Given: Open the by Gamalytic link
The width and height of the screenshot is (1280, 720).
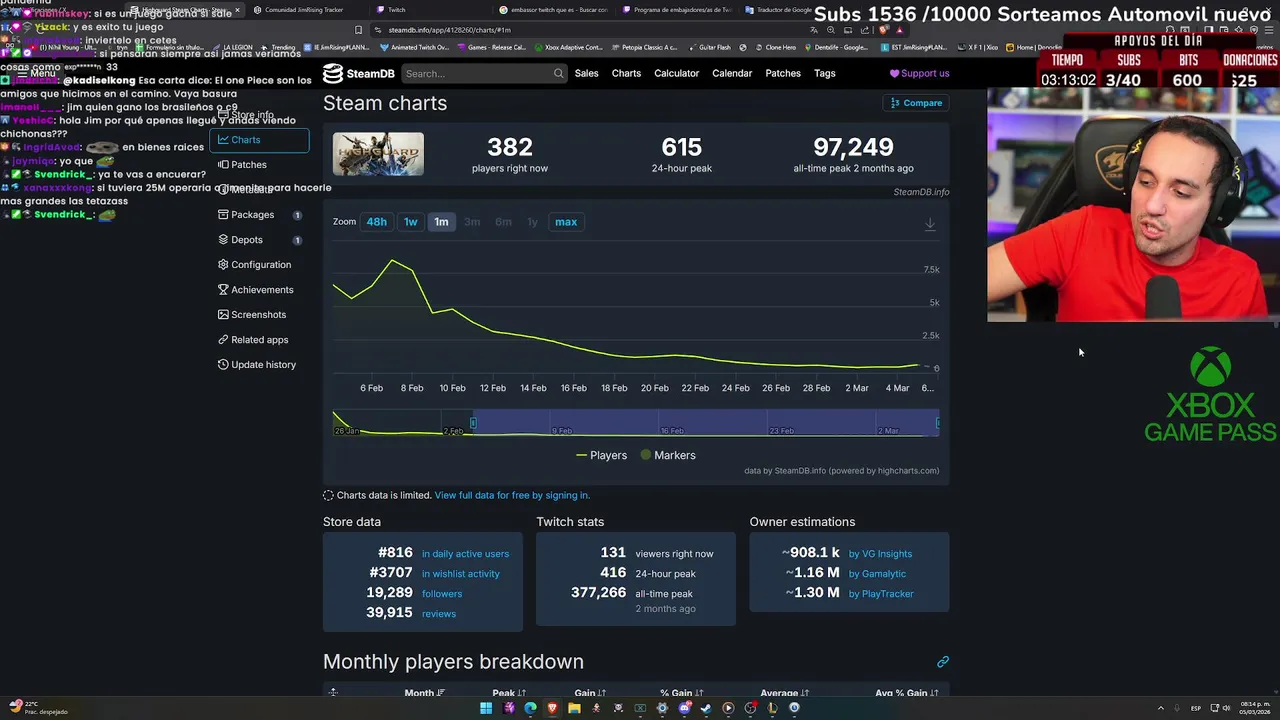Looking at the screenshot, I should coord(877,574).
